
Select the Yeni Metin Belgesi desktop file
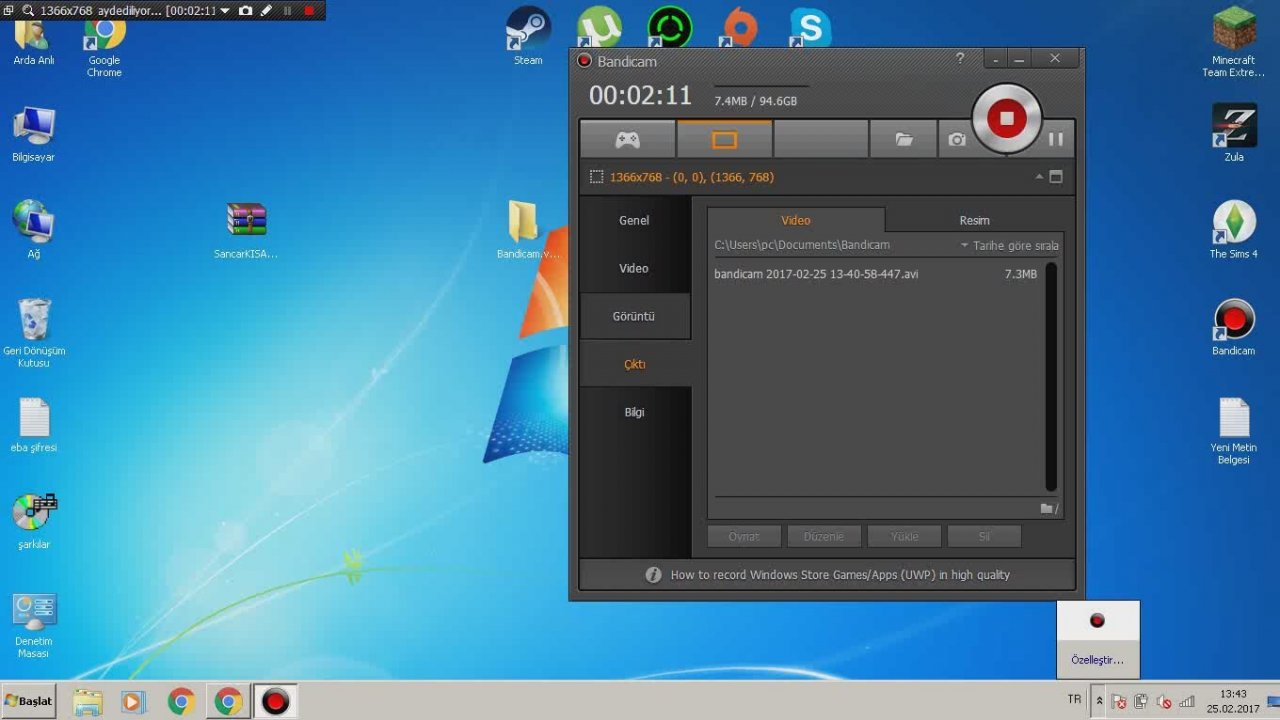1234,431
